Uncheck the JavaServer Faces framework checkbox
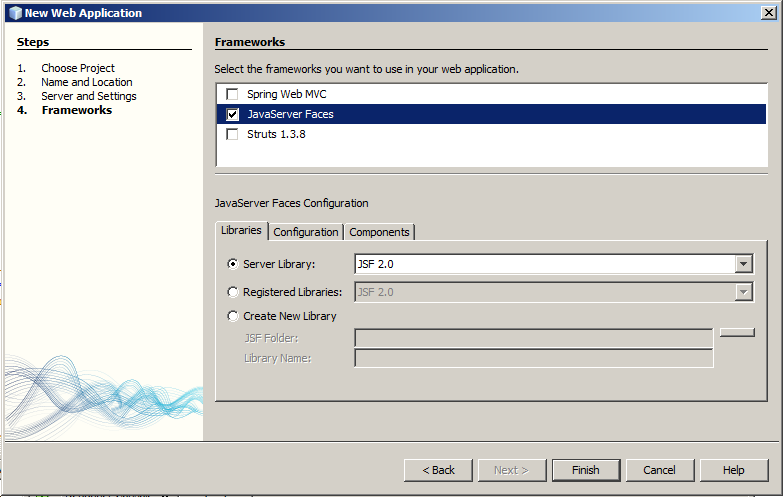 click(233, 114)
